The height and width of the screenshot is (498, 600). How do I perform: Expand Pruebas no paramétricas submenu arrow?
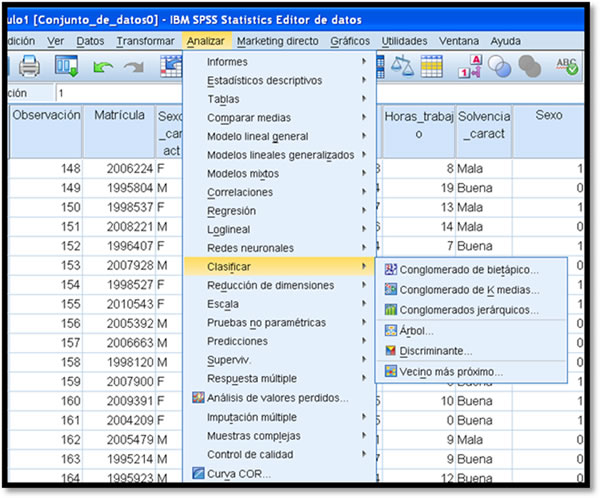pyautogui.click(x=364, y=322)
